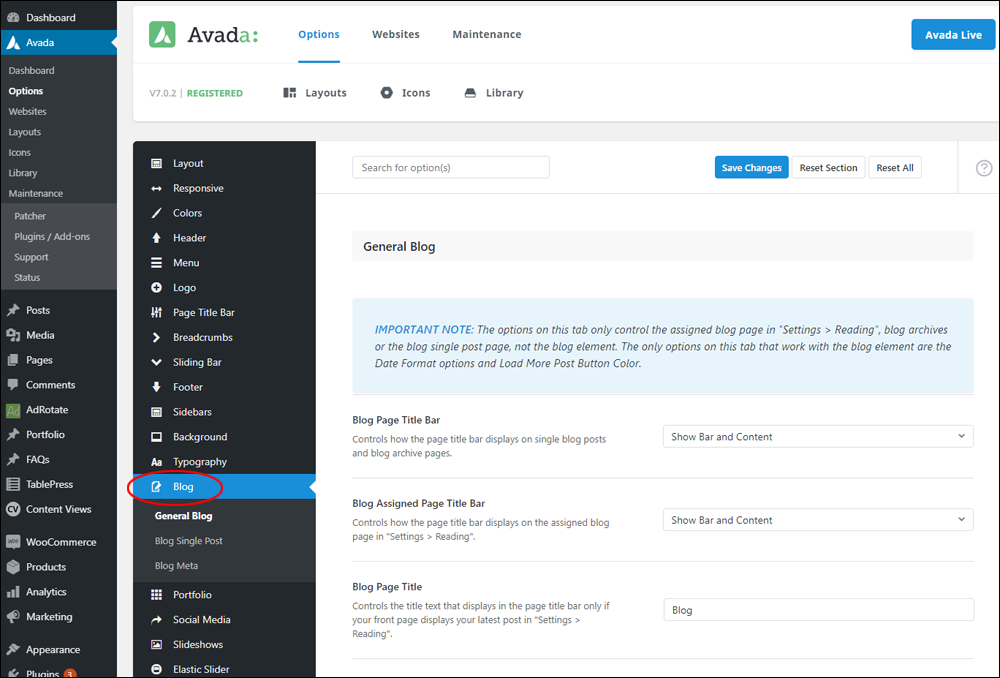This screenshot has height=678, width=1000.
Task: Click the Reset All button
Action: click(895, 168)
